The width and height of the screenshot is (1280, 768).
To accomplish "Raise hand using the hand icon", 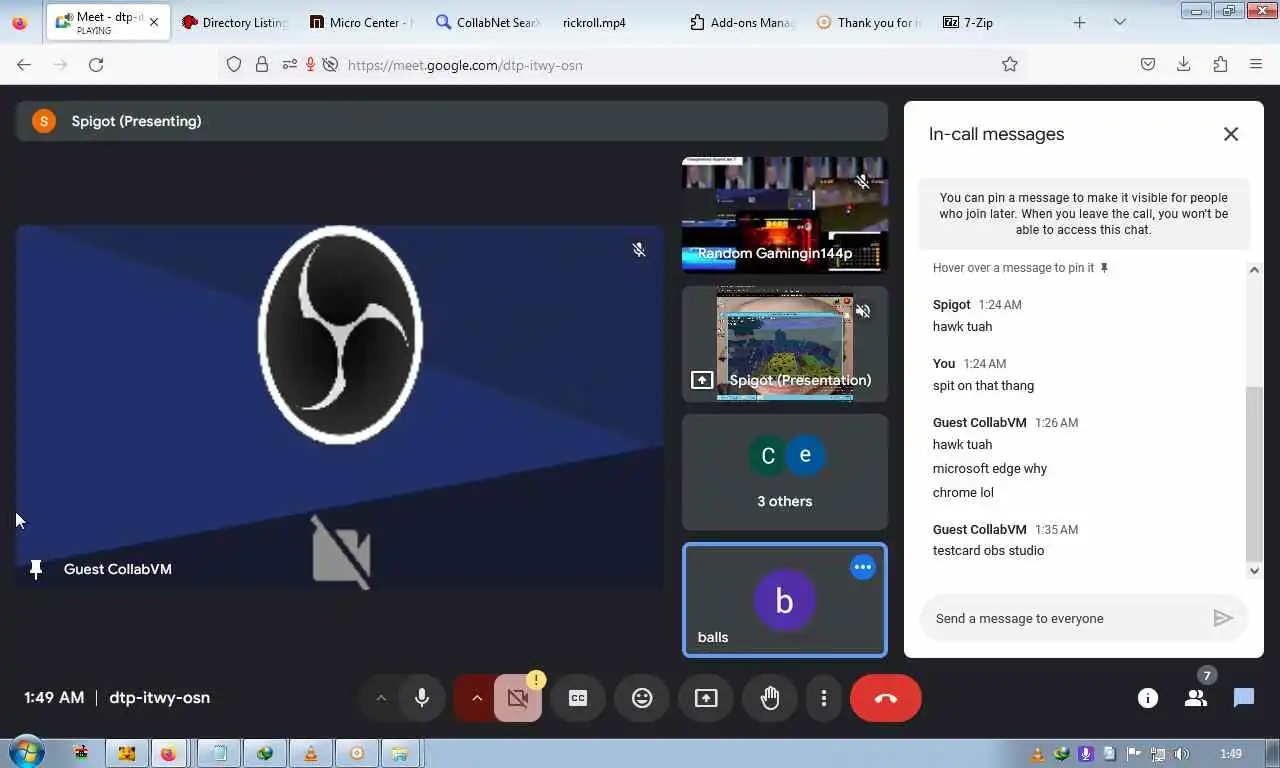I will [x=770, y=698].
